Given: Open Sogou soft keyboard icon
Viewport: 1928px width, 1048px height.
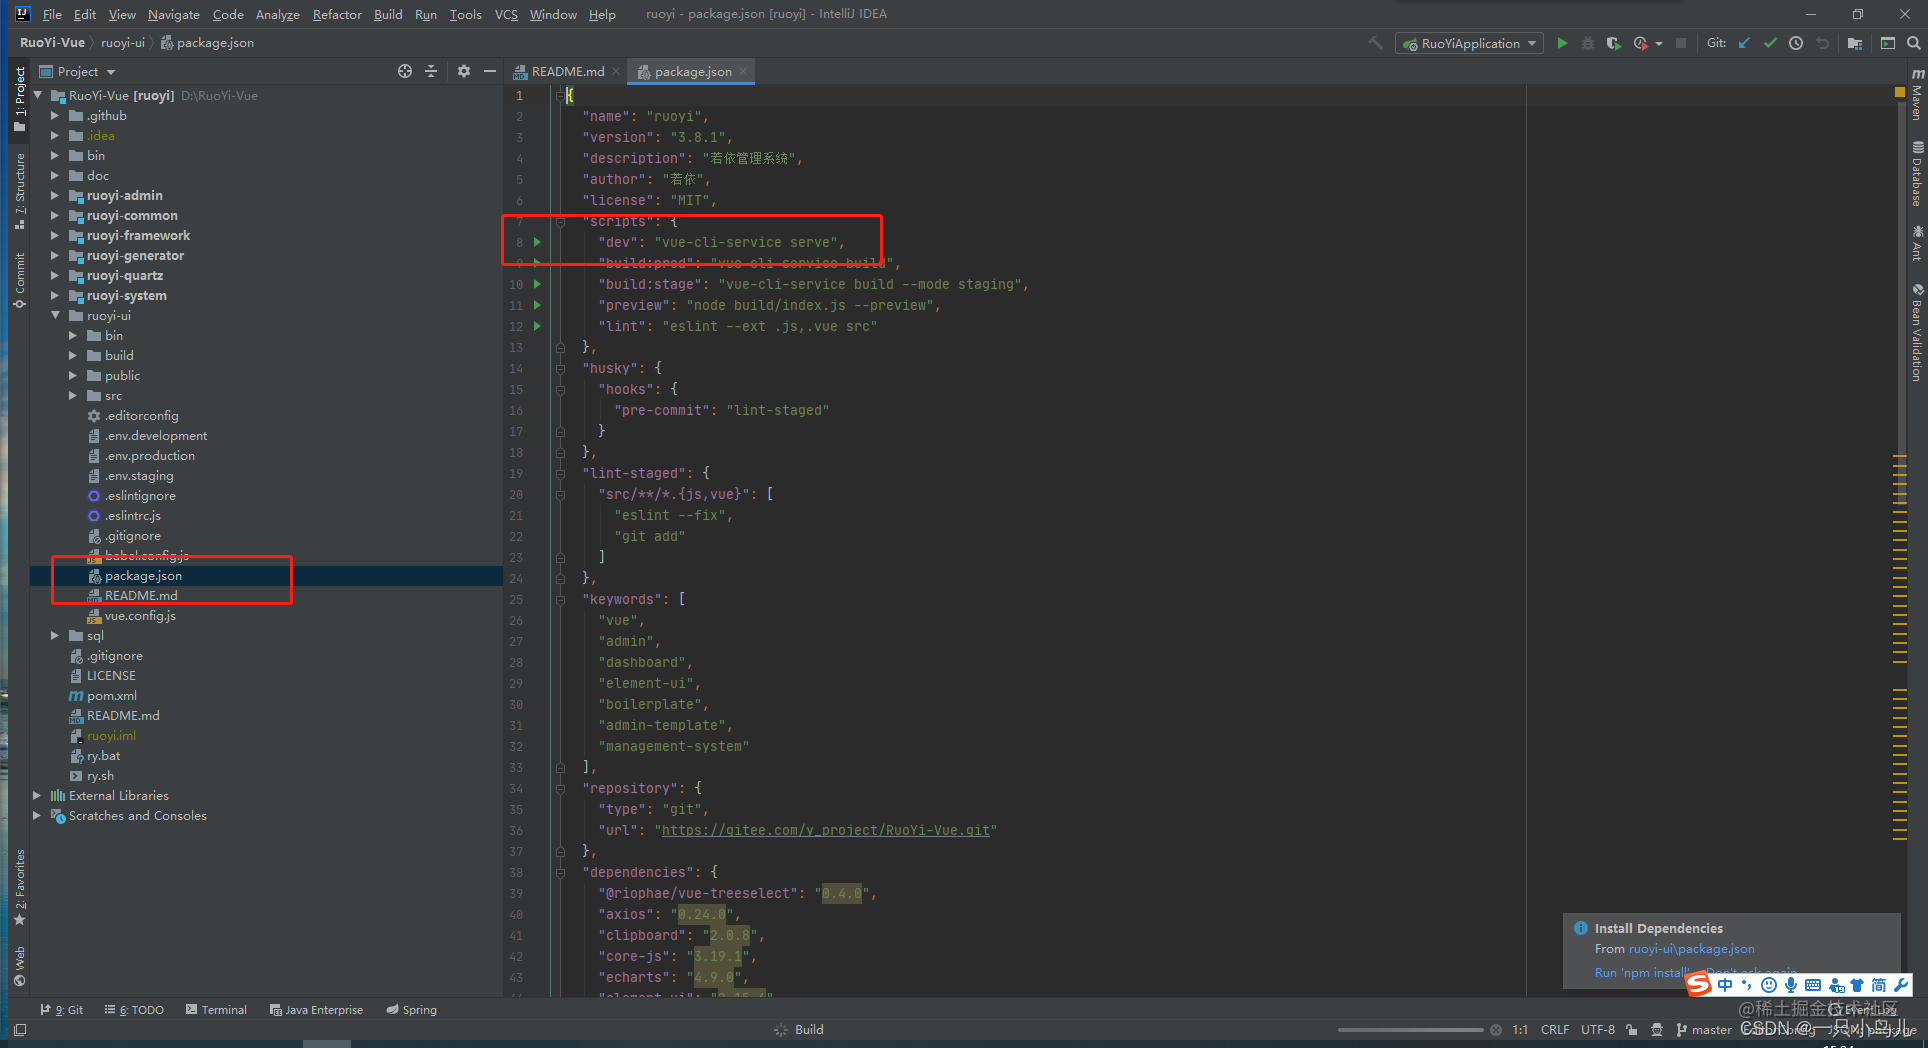Looking at the screenshot, I should (1813, 985).
